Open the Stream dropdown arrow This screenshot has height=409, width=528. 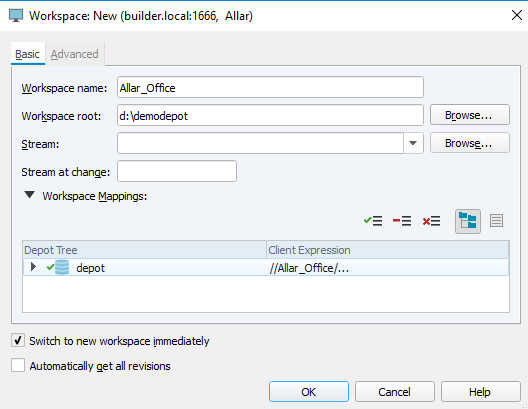tap(413, 143)
